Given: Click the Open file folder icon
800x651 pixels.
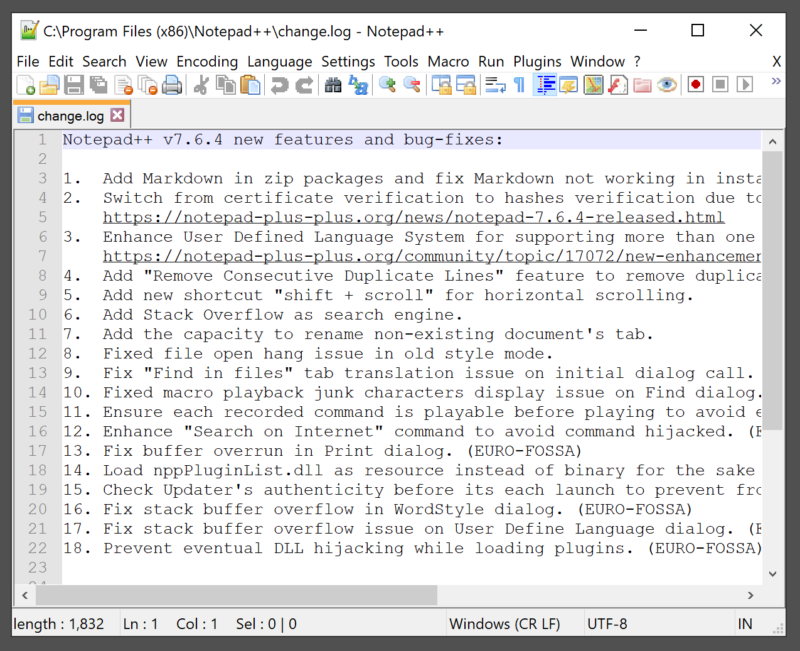Looking at the screenshot, I should pyautogui.click(x=48, y=86).
